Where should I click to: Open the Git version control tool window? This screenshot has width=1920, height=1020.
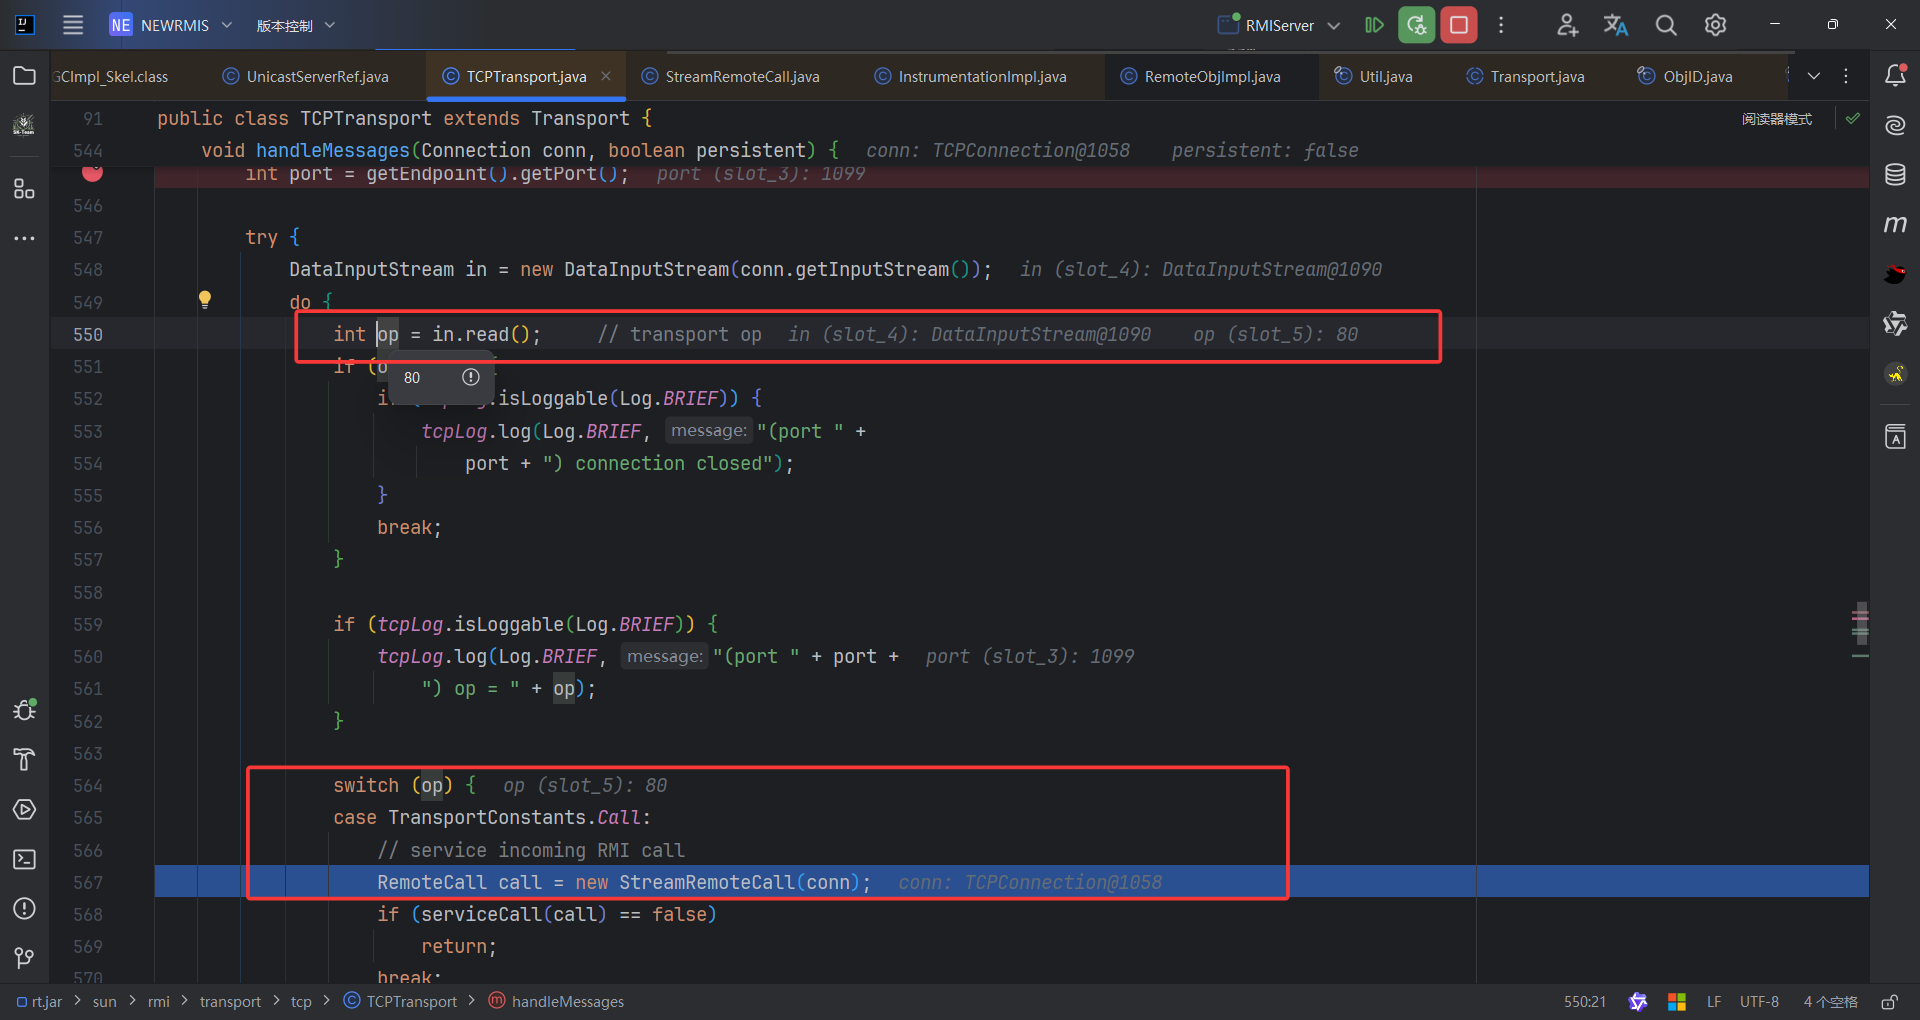24,958
